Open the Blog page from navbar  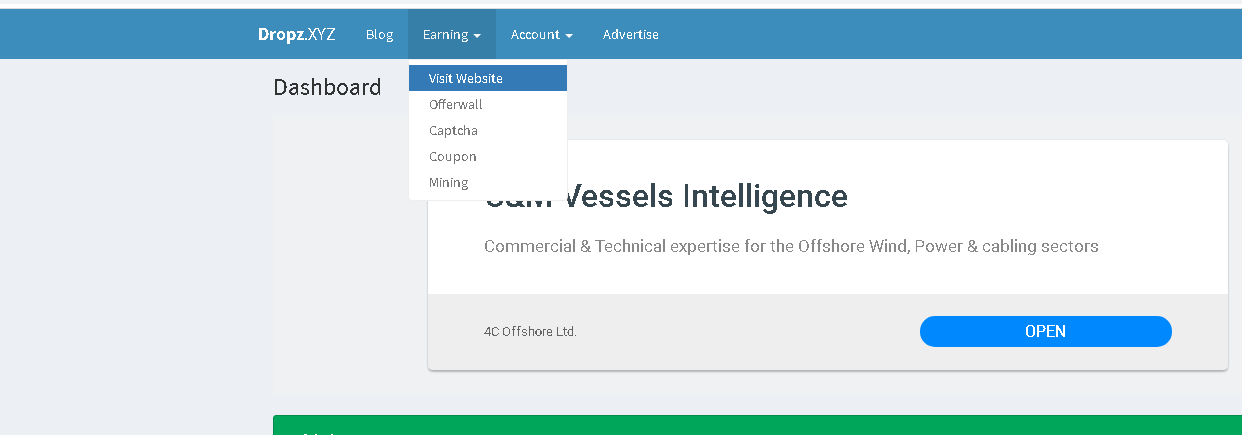379,34
